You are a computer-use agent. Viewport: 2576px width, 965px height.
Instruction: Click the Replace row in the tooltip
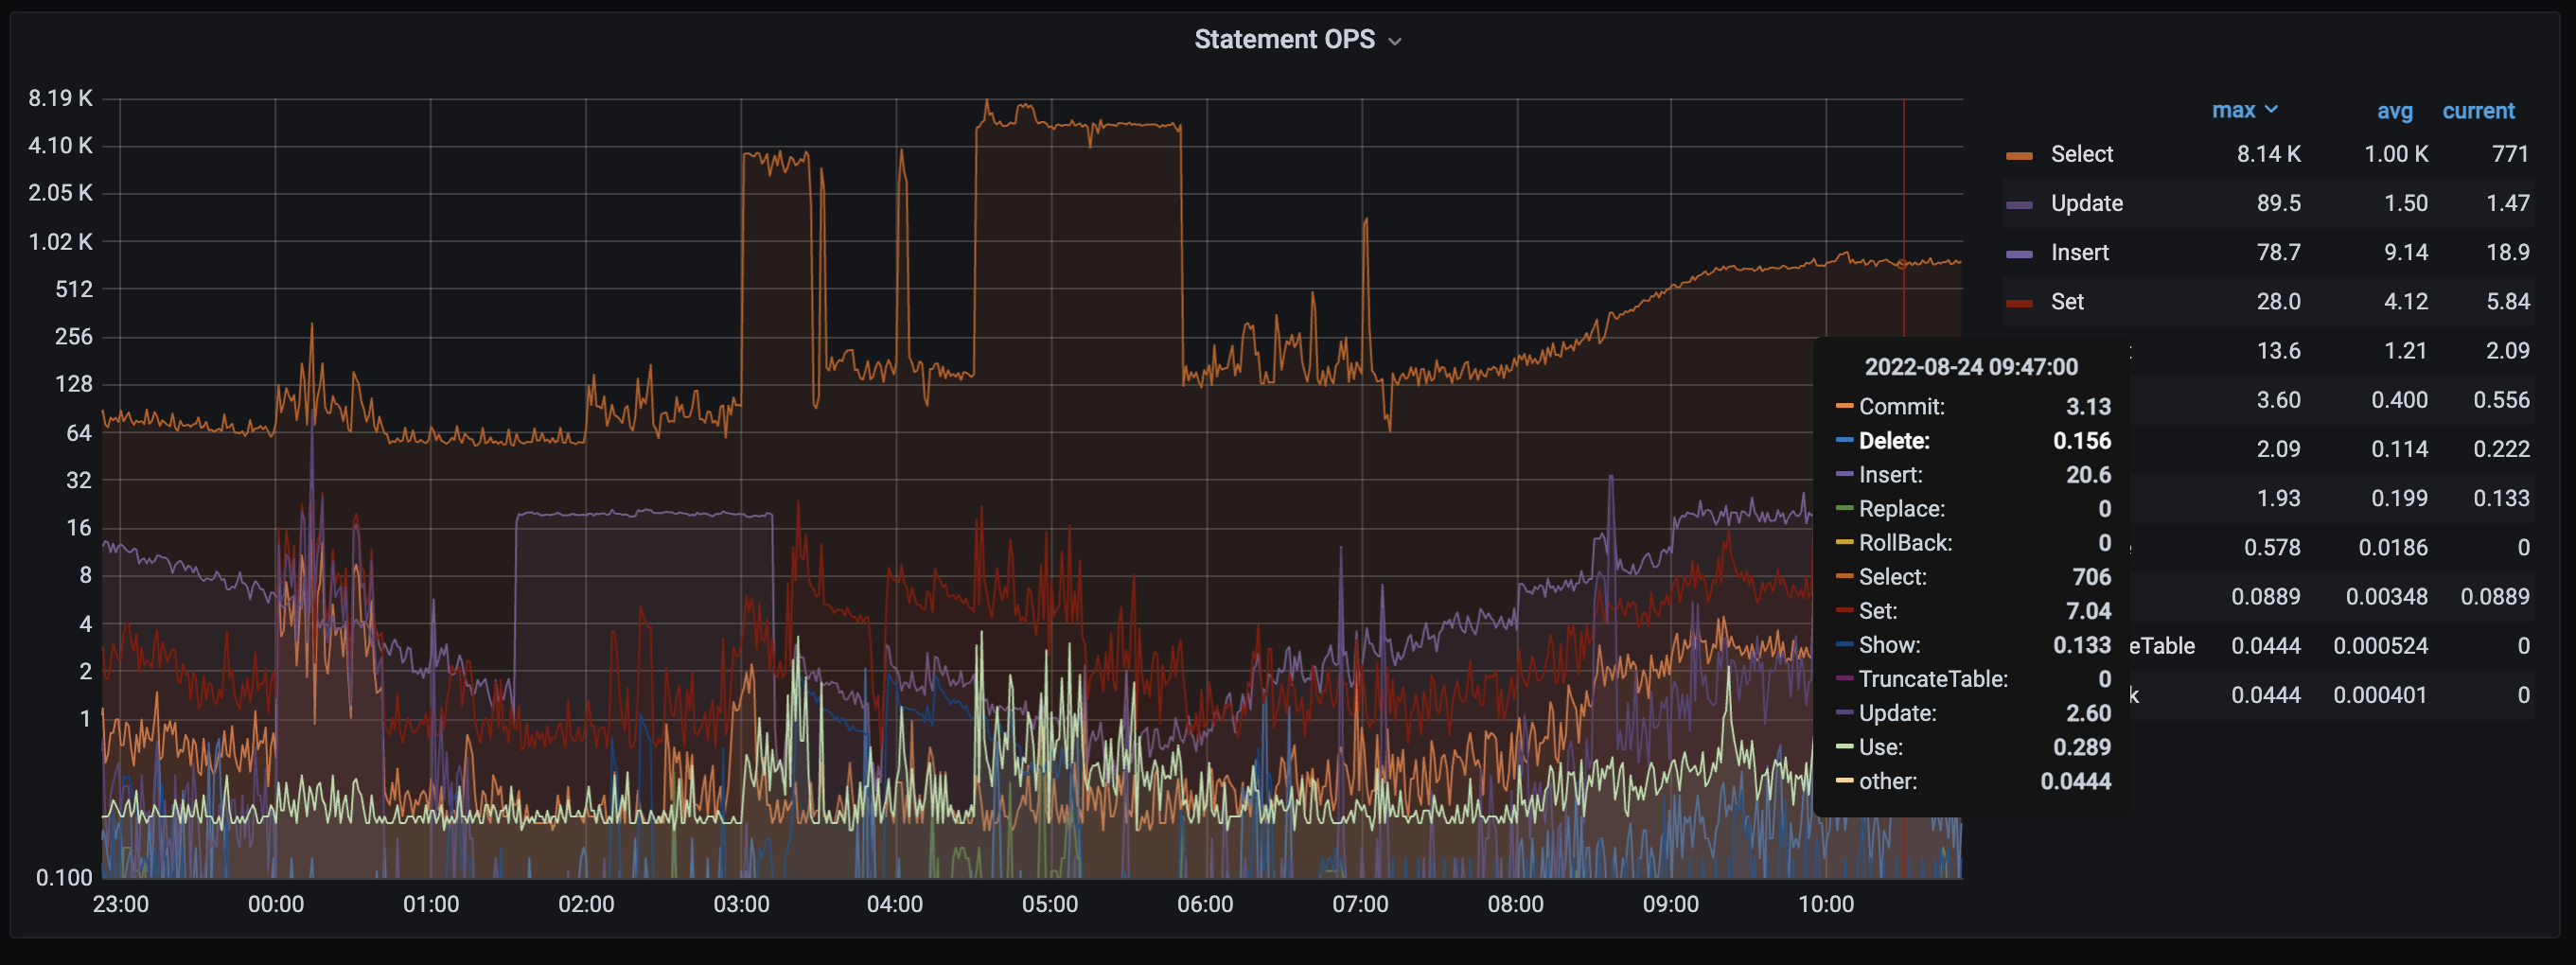[x=1973, y=509]
